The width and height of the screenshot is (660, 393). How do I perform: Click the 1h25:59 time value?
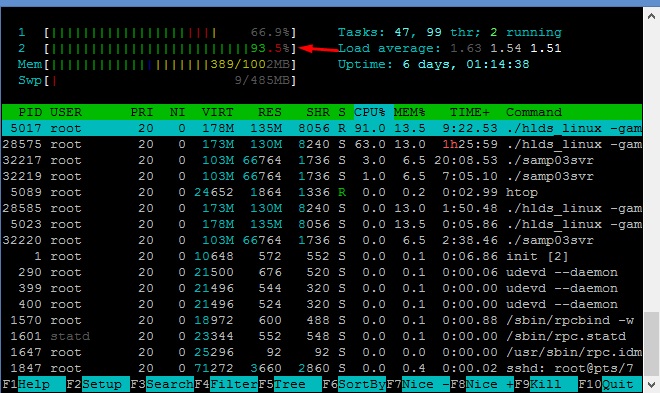pos(470,144)
